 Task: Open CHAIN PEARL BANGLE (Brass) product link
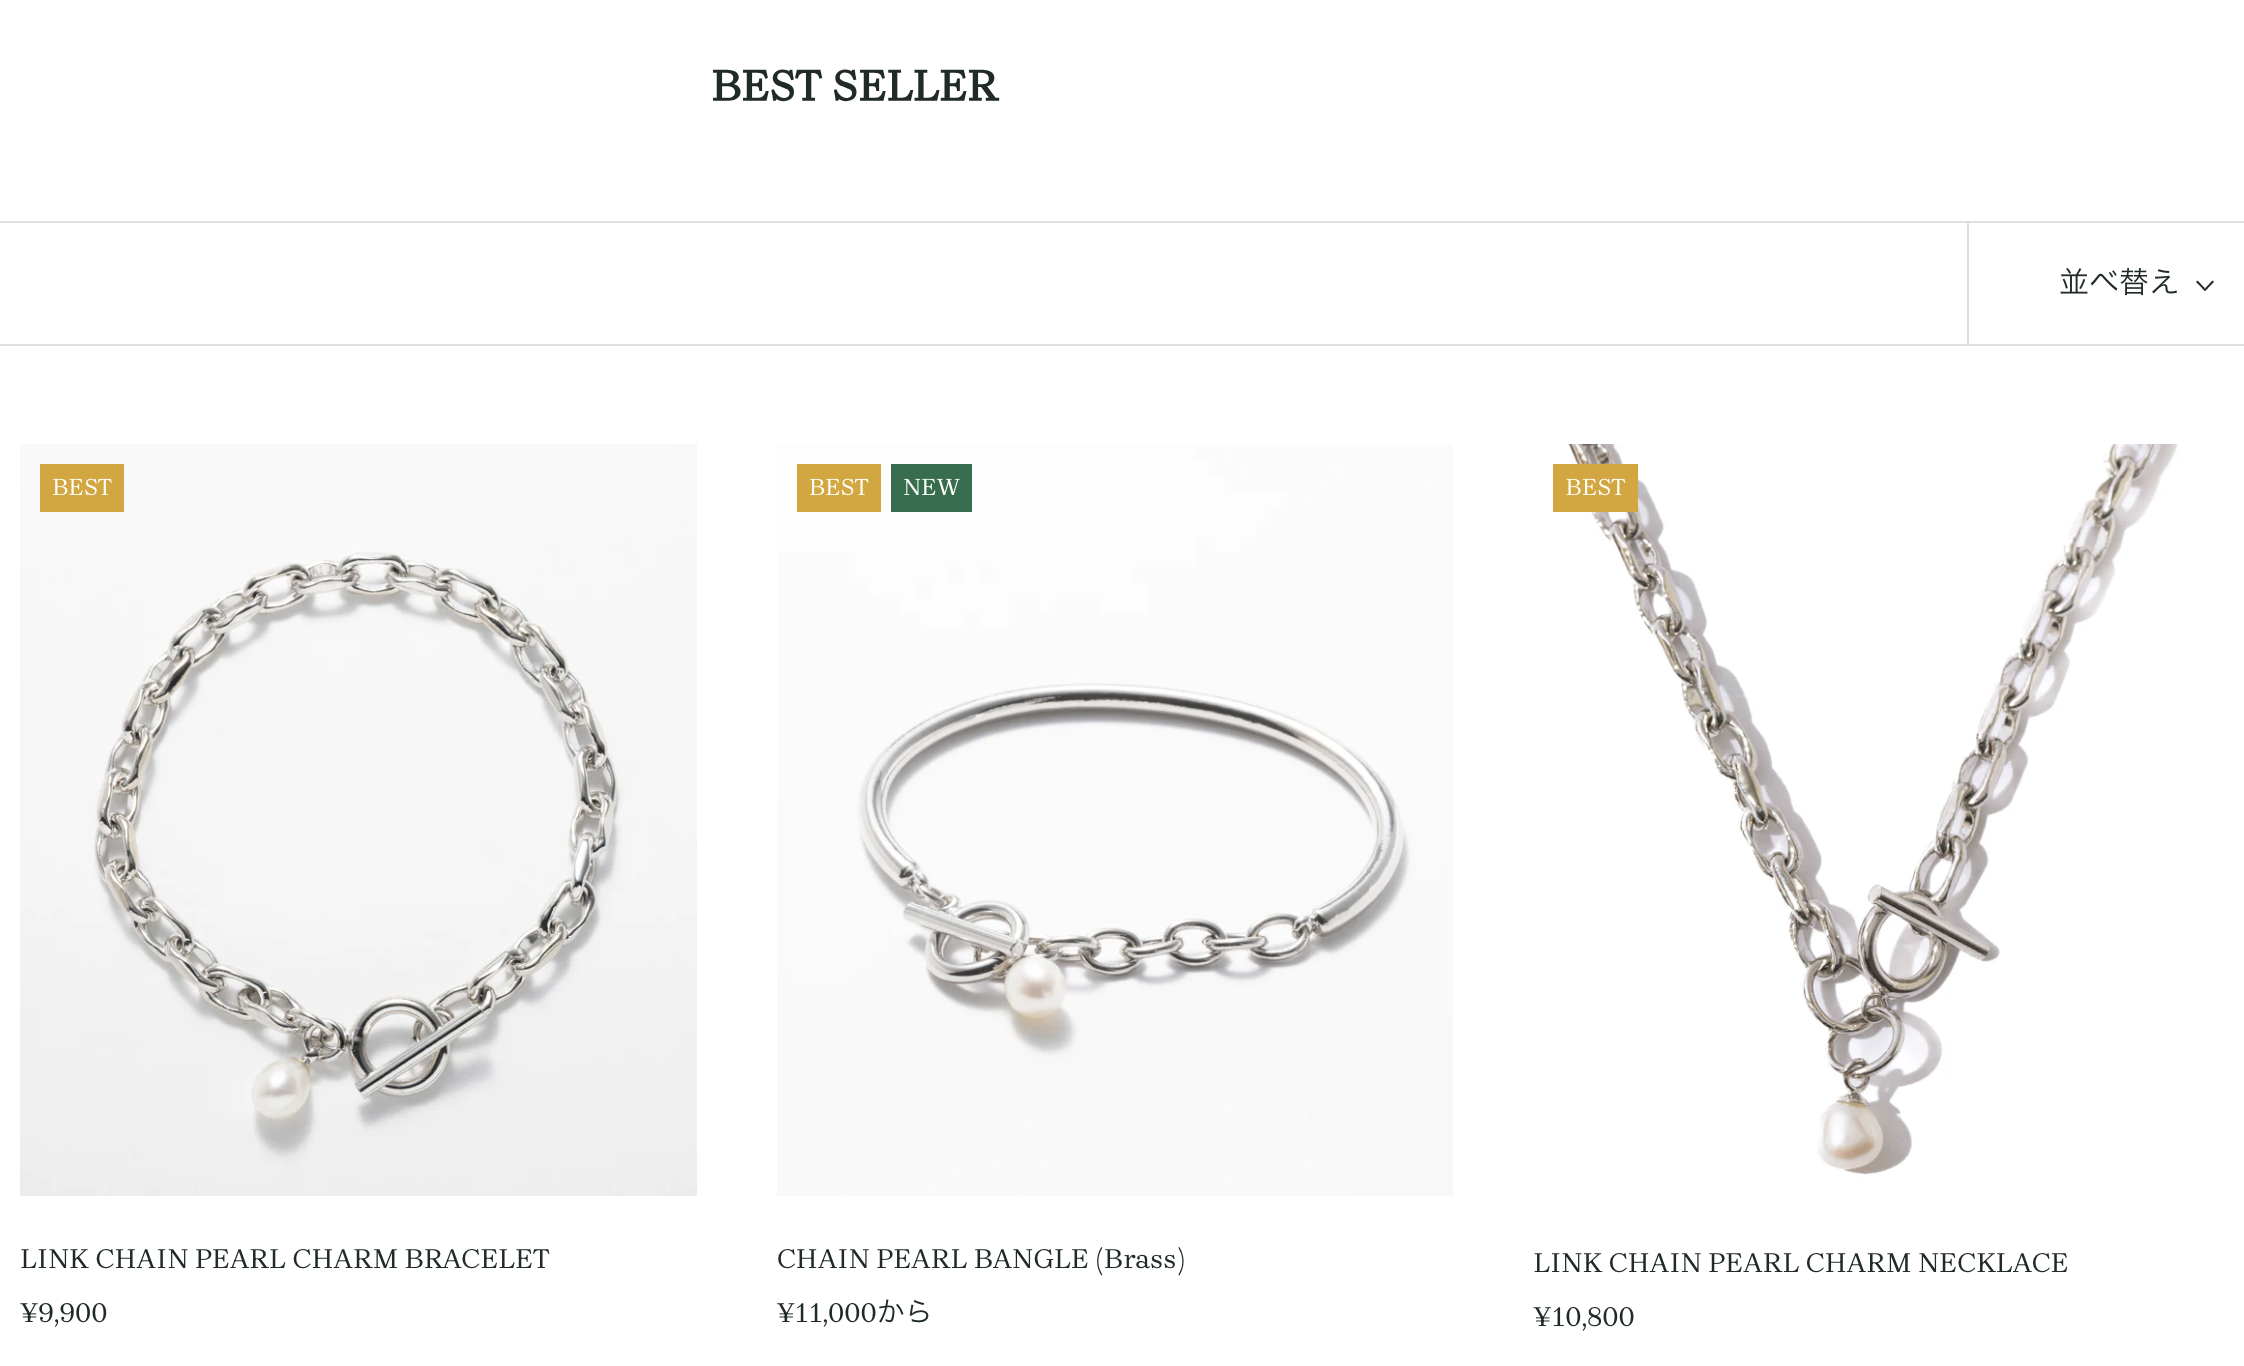tap(981, 1259)
